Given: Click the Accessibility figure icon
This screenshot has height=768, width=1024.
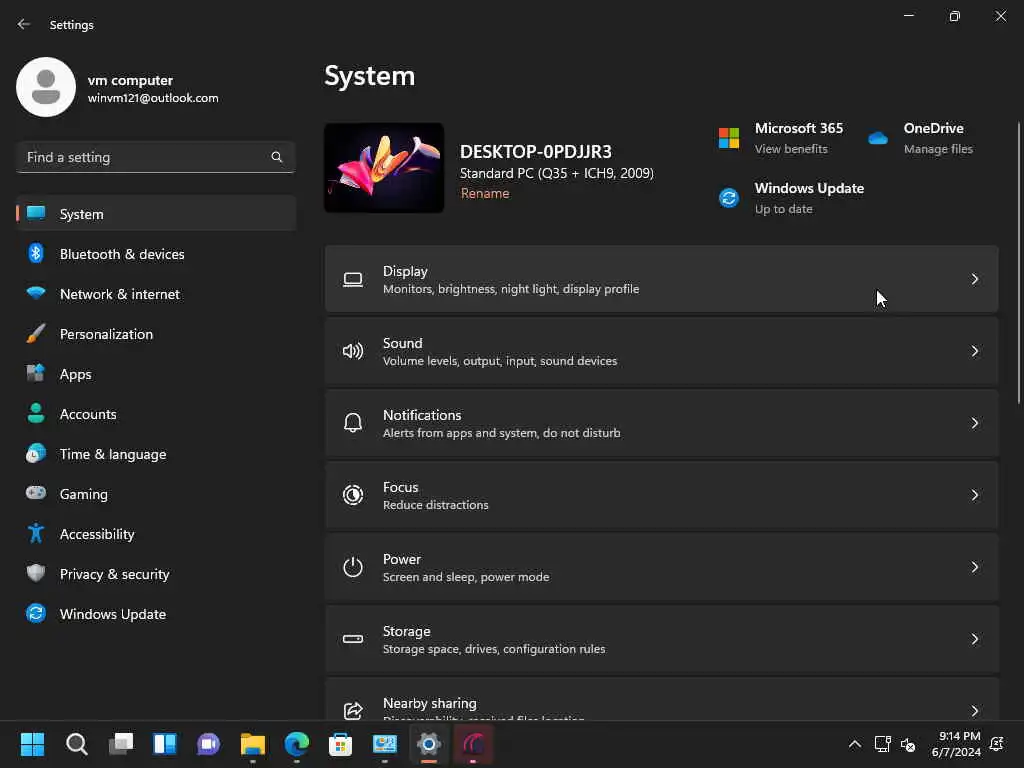Looking at the screenshot, I should pos(36,534).
